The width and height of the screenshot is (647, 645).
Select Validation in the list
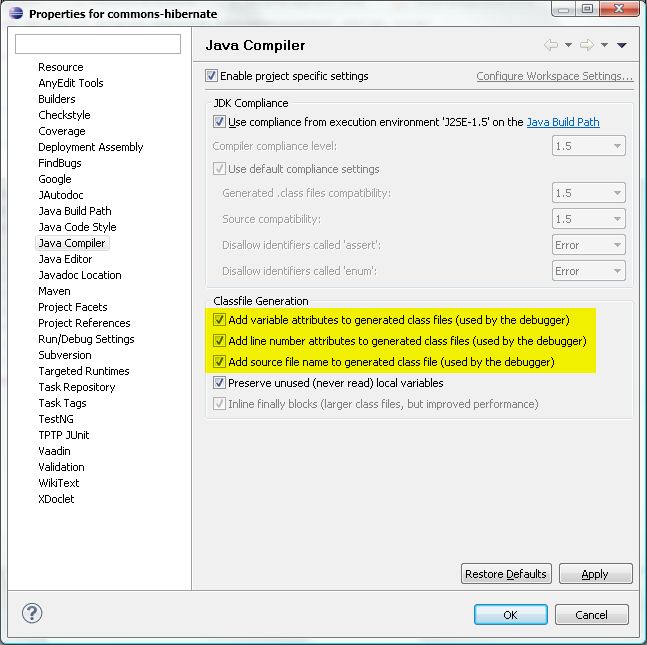pos(61,467)
